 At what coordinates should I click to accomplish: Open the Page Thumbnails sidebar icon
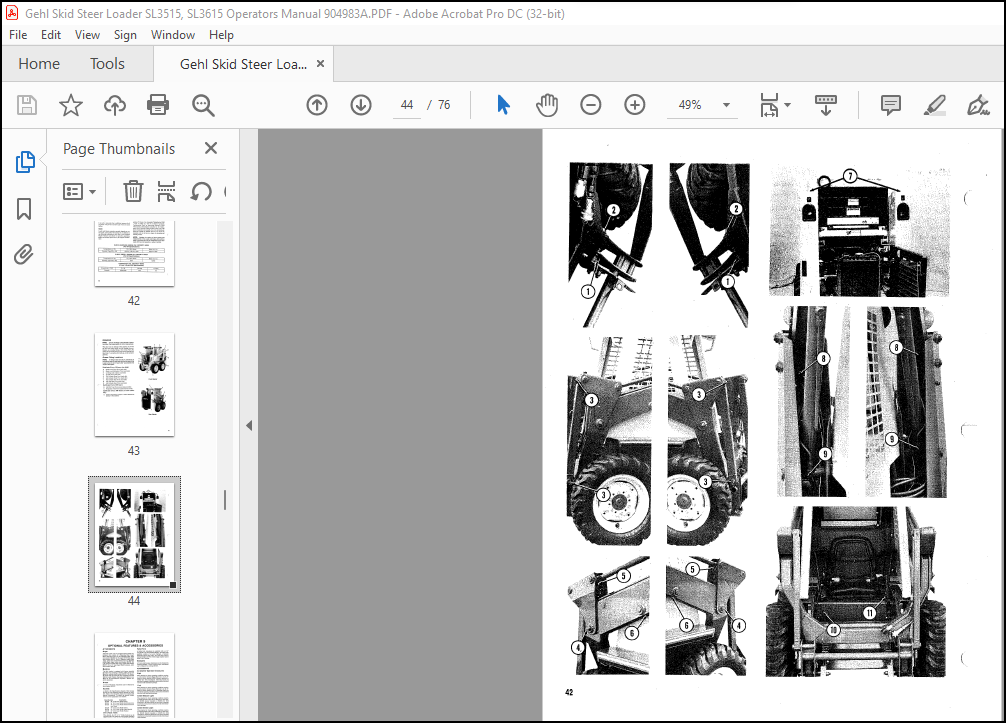coord(24,162)
